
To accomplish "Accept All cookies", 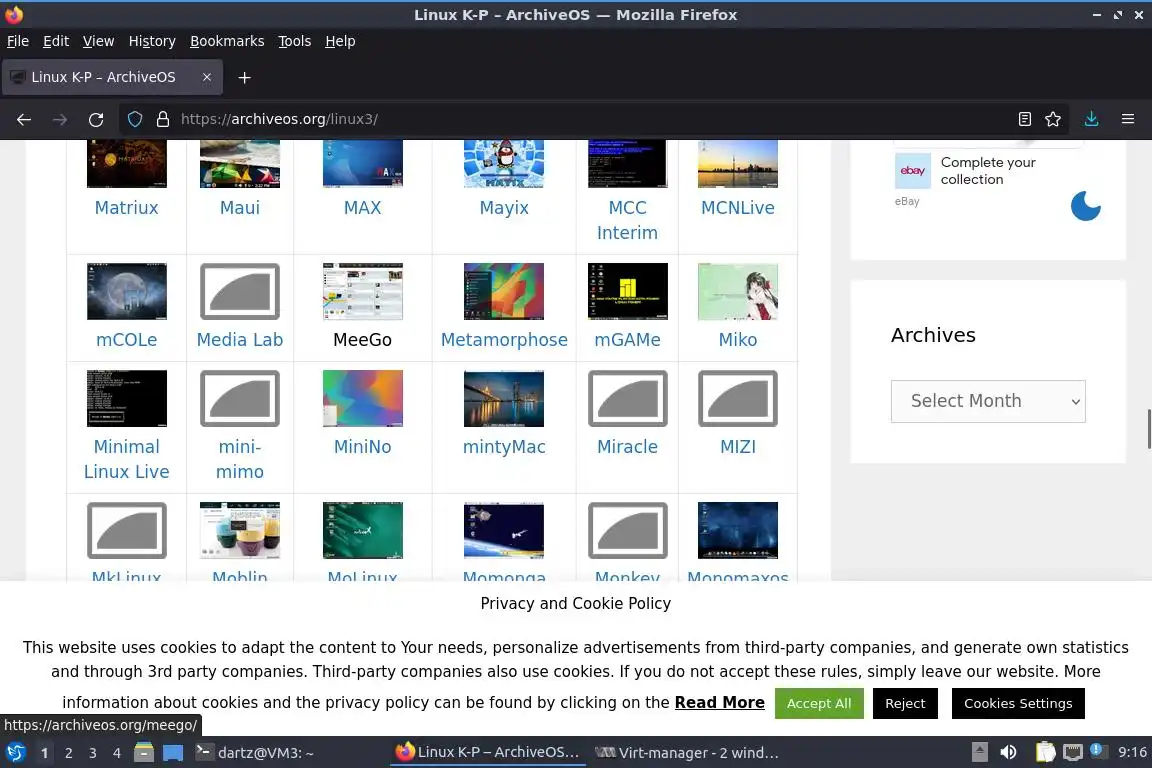I will click(818, 703).
